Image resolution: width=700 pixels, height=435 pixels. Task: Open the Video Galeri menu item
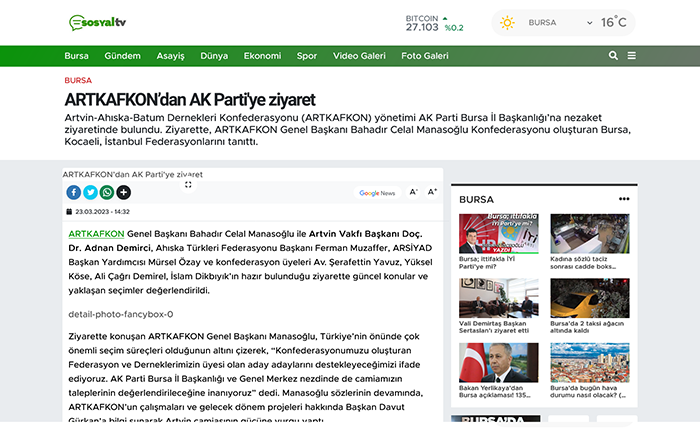[359, 56]
